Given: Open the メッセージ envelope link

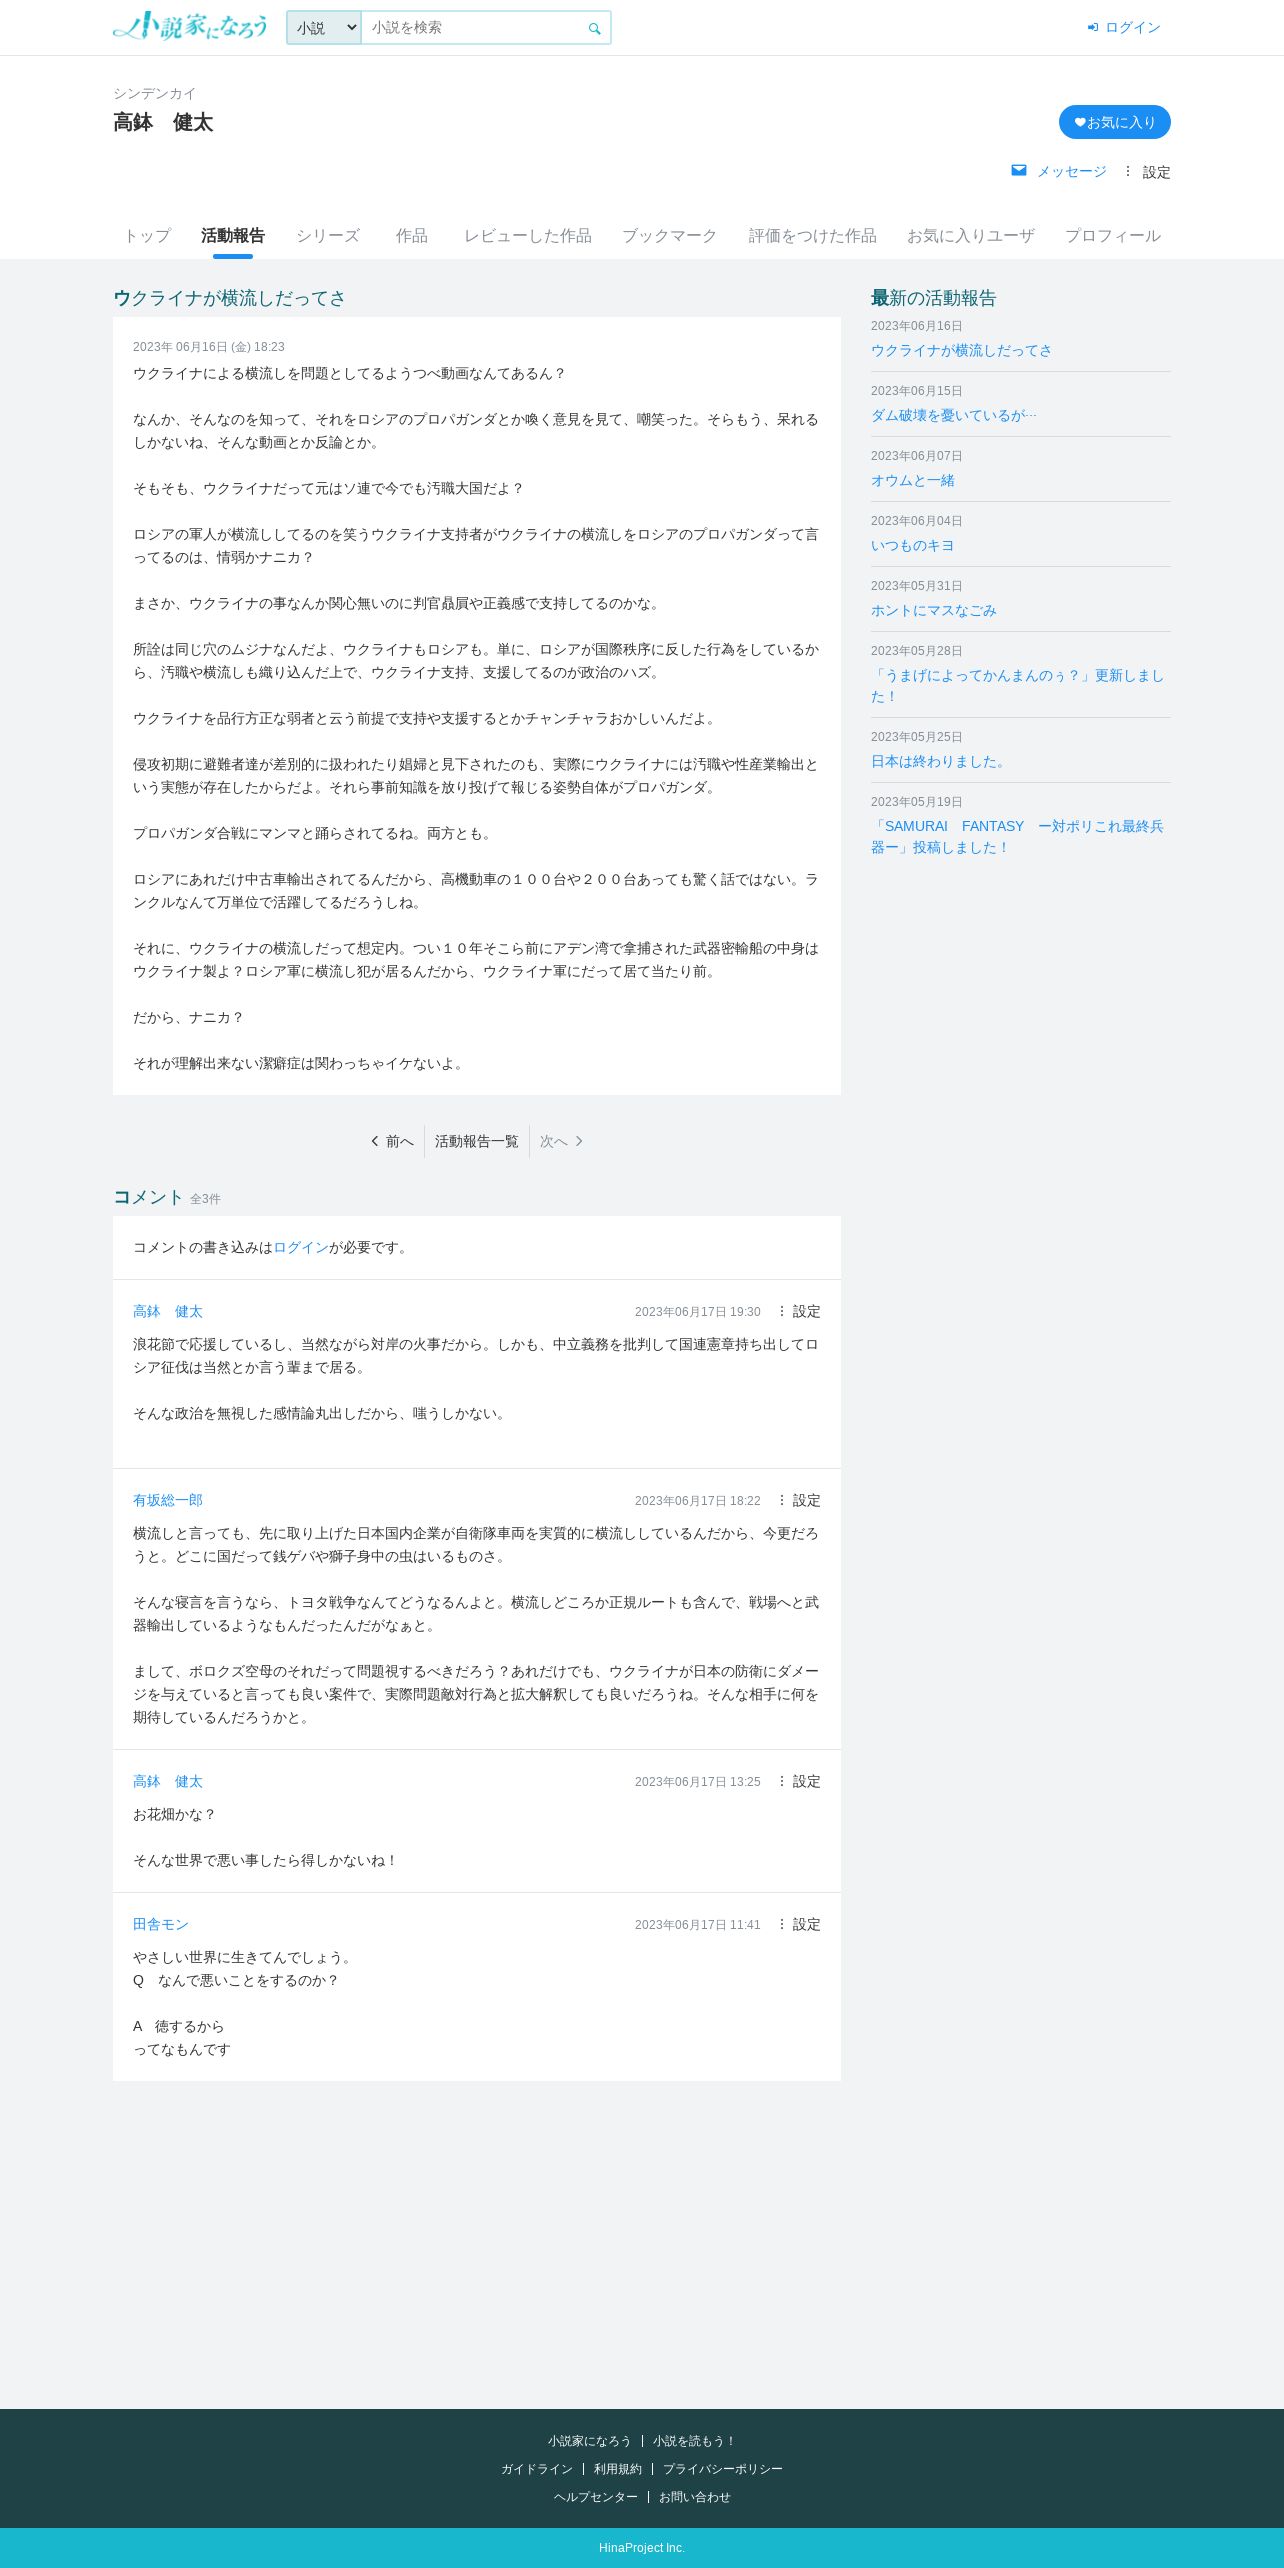Looking at the screenshot, I should click(x=1059, y=171).
